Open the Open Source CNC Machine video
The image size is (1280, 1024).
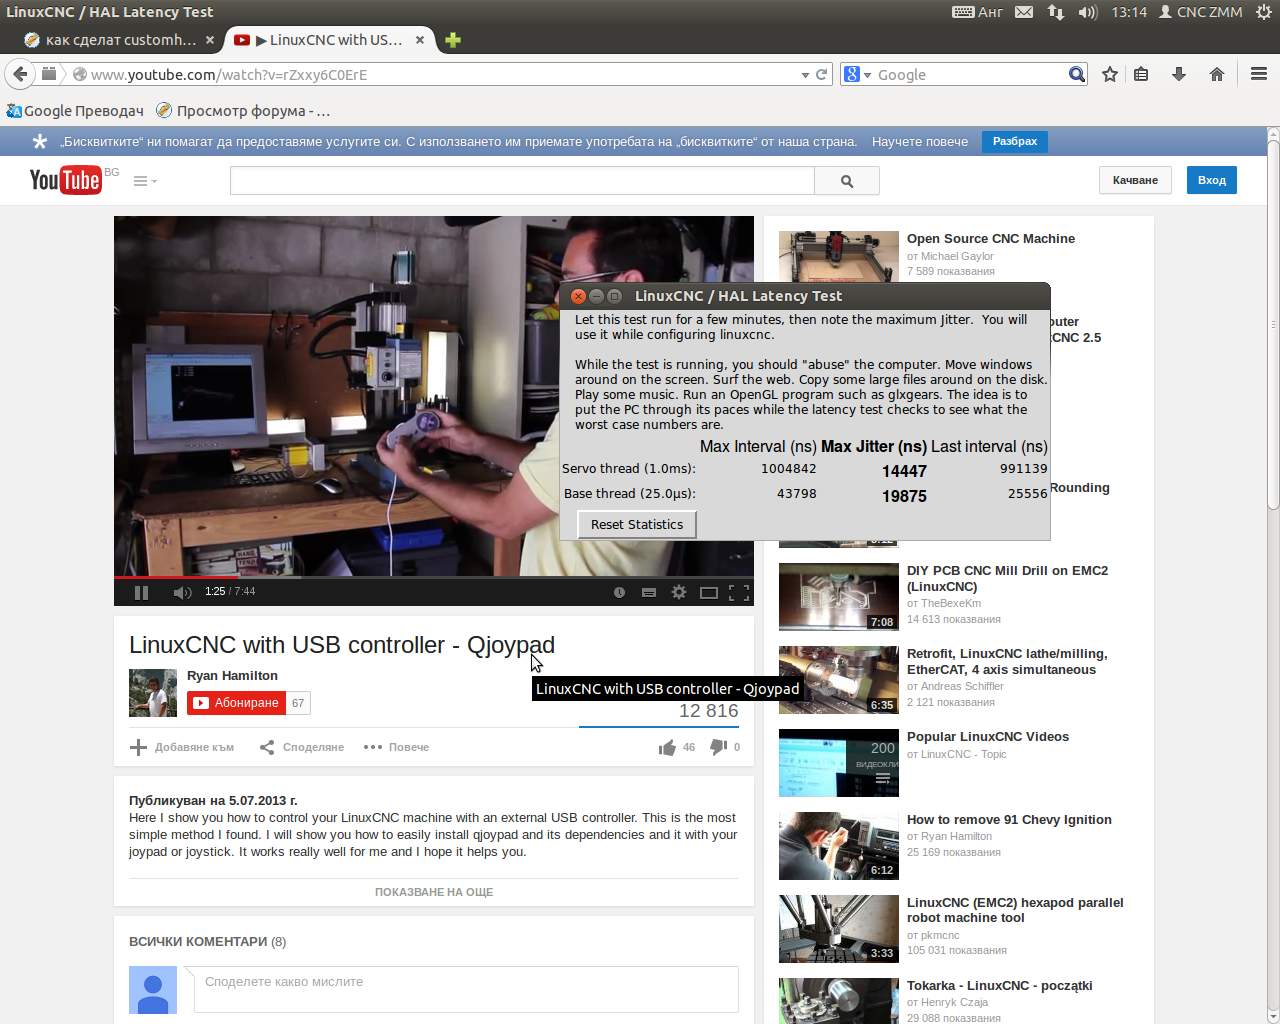coord(991,239)
